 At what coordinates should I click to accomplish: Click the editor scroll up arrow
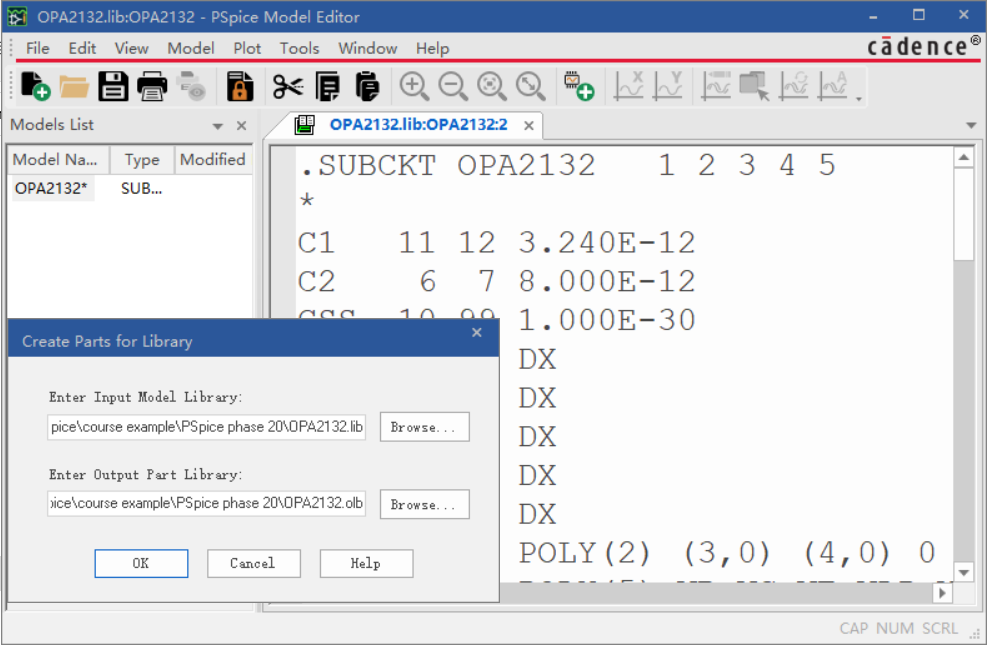click(963, 157)
